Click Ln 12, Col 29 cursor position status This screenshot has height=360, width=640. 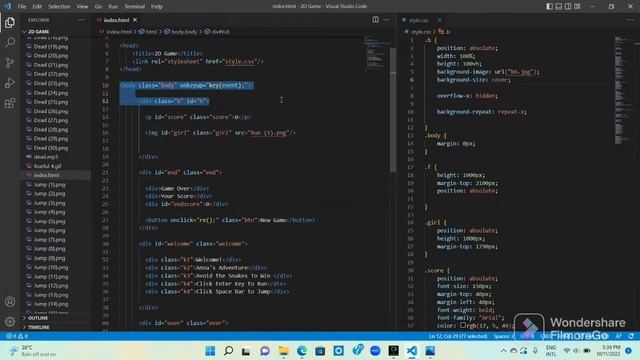tap(458, 336)
